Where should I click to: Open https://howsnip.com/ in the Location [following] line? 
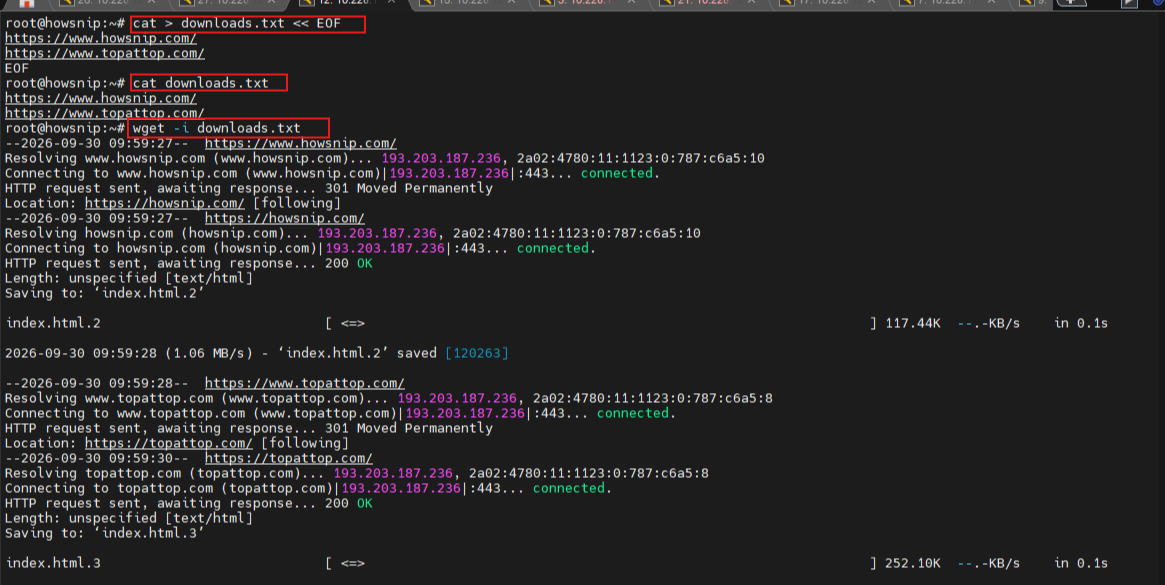coord(164,203)
